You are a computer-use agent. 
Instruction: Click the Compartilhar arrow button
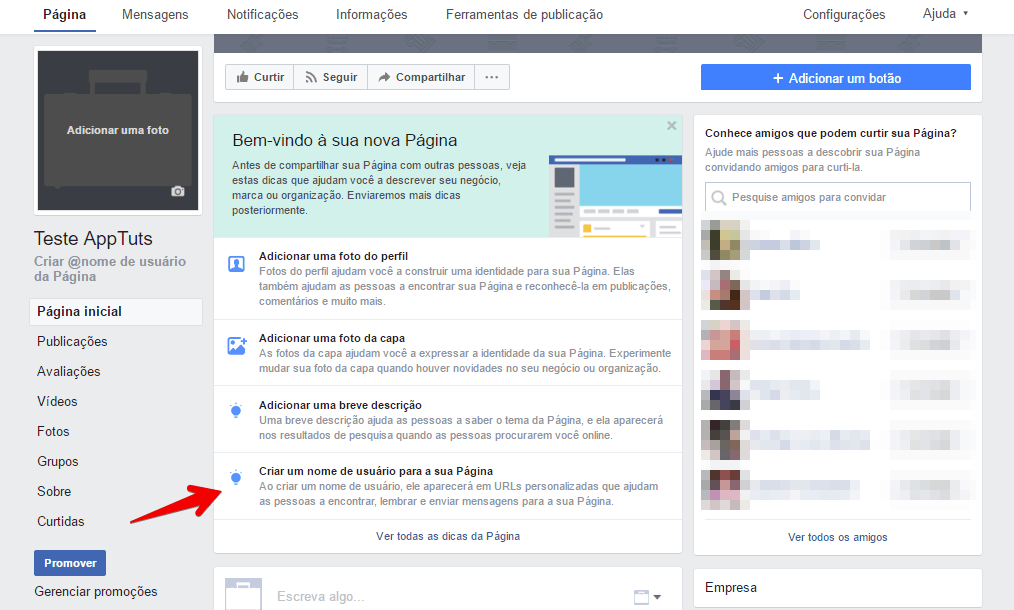(421, 77)
